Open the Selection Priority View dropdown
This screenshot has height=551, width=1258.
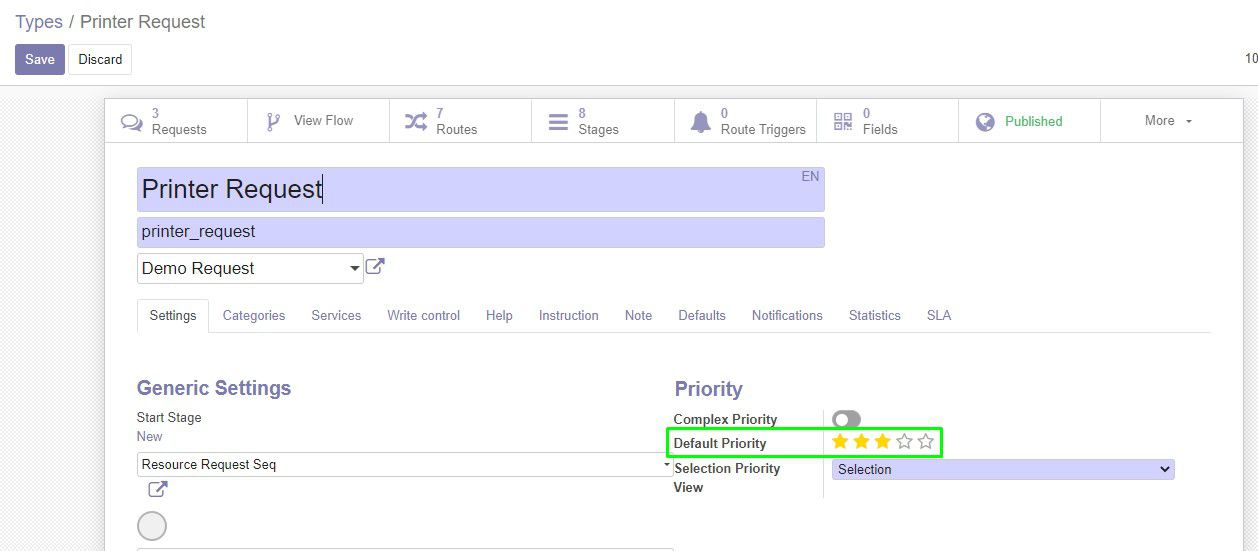(1003, 469)
